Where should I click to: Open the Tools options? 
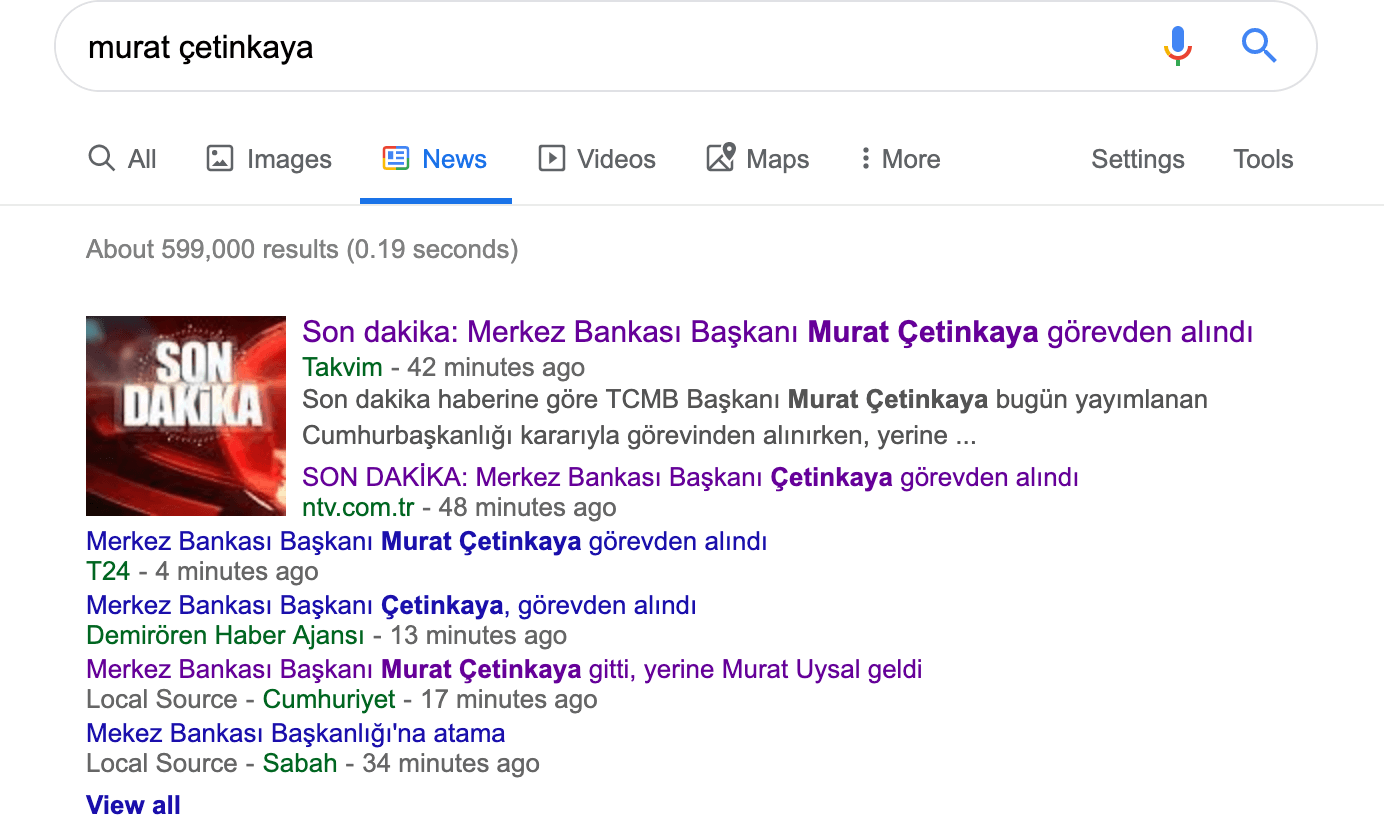click(1263, 159)
